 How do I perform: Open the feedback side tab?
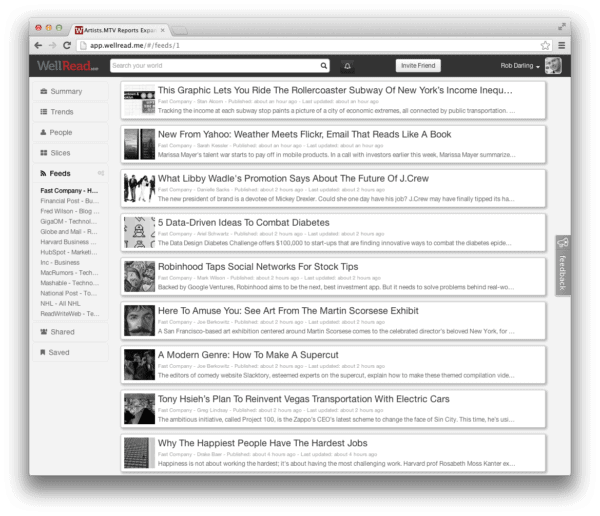click(563, 265)
